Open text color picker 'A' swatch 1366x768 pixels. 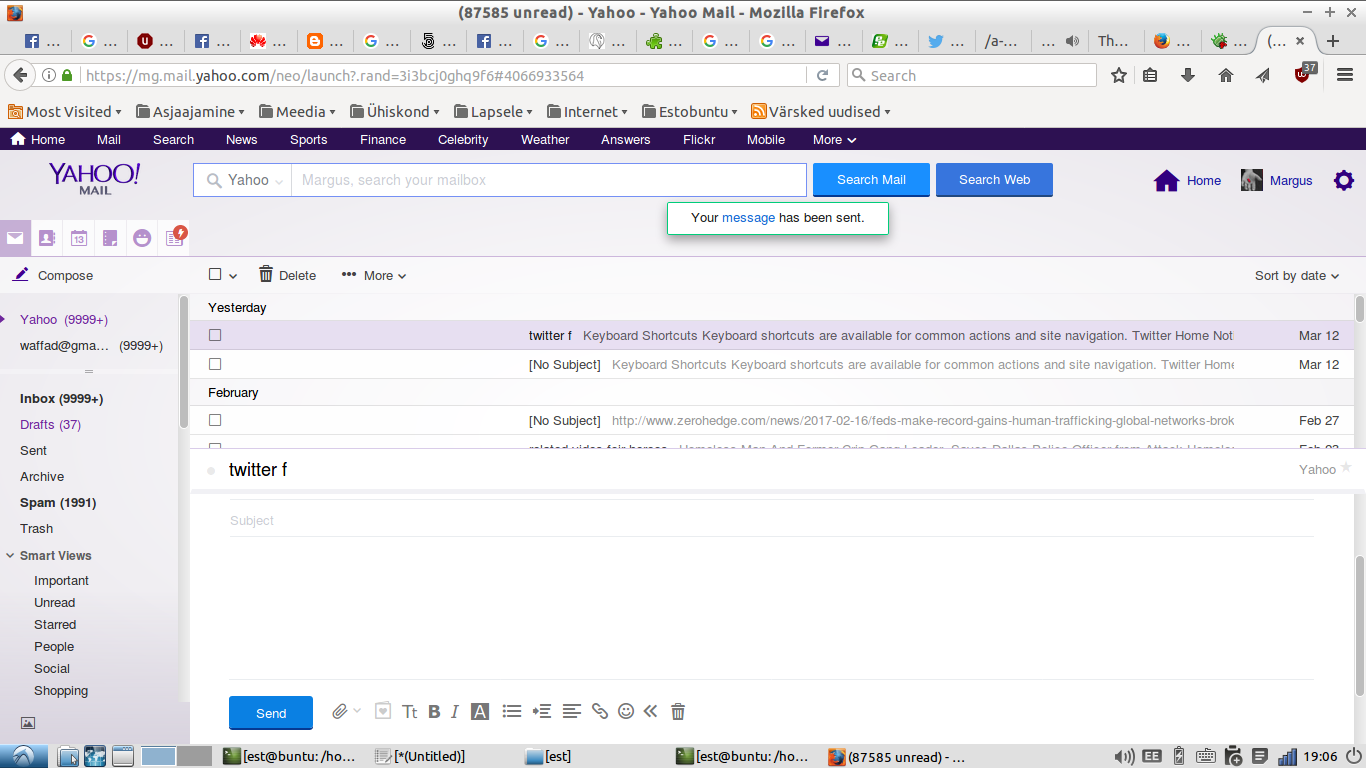pos(480,712)
